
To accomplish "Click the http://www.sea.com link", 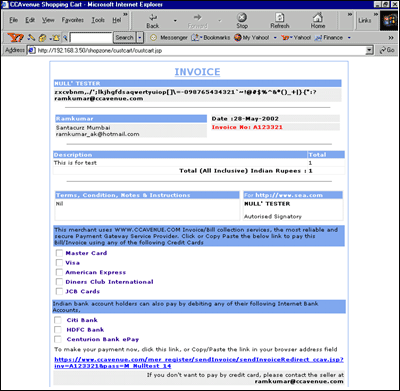I will pos(289,195).
